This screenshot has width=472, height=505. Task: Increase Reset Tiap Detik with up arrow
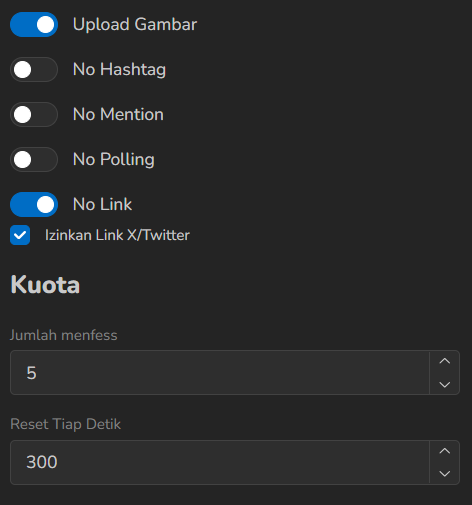[445, 451]
